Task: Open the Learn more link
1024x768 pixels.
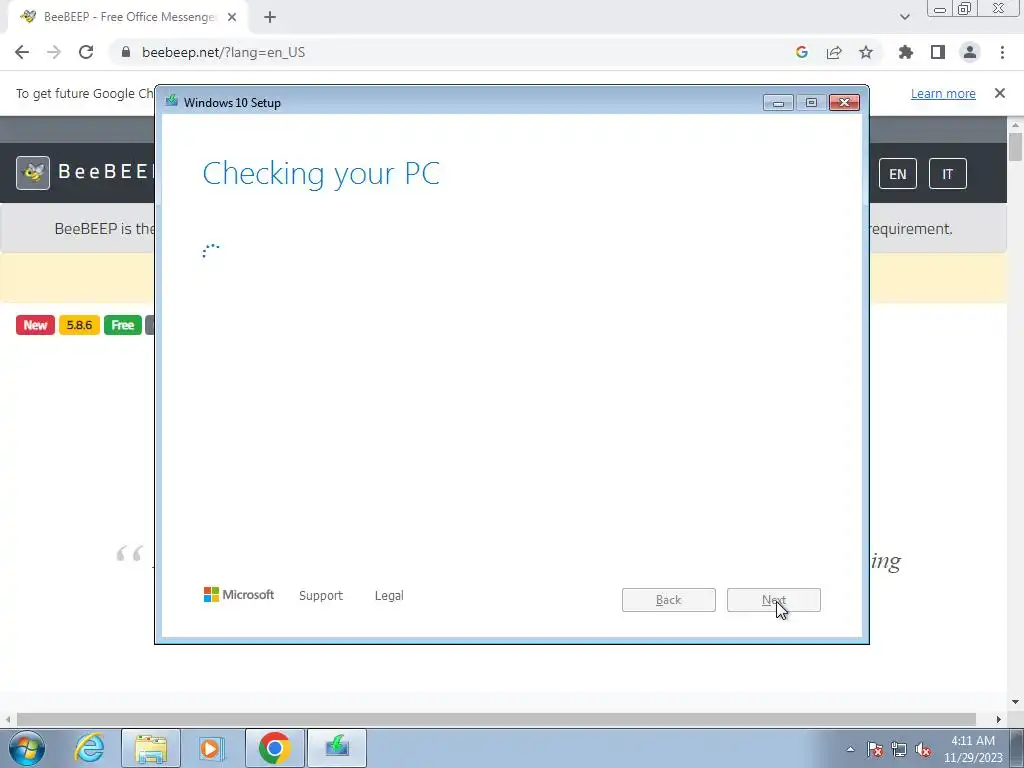Action: [943, 93]
